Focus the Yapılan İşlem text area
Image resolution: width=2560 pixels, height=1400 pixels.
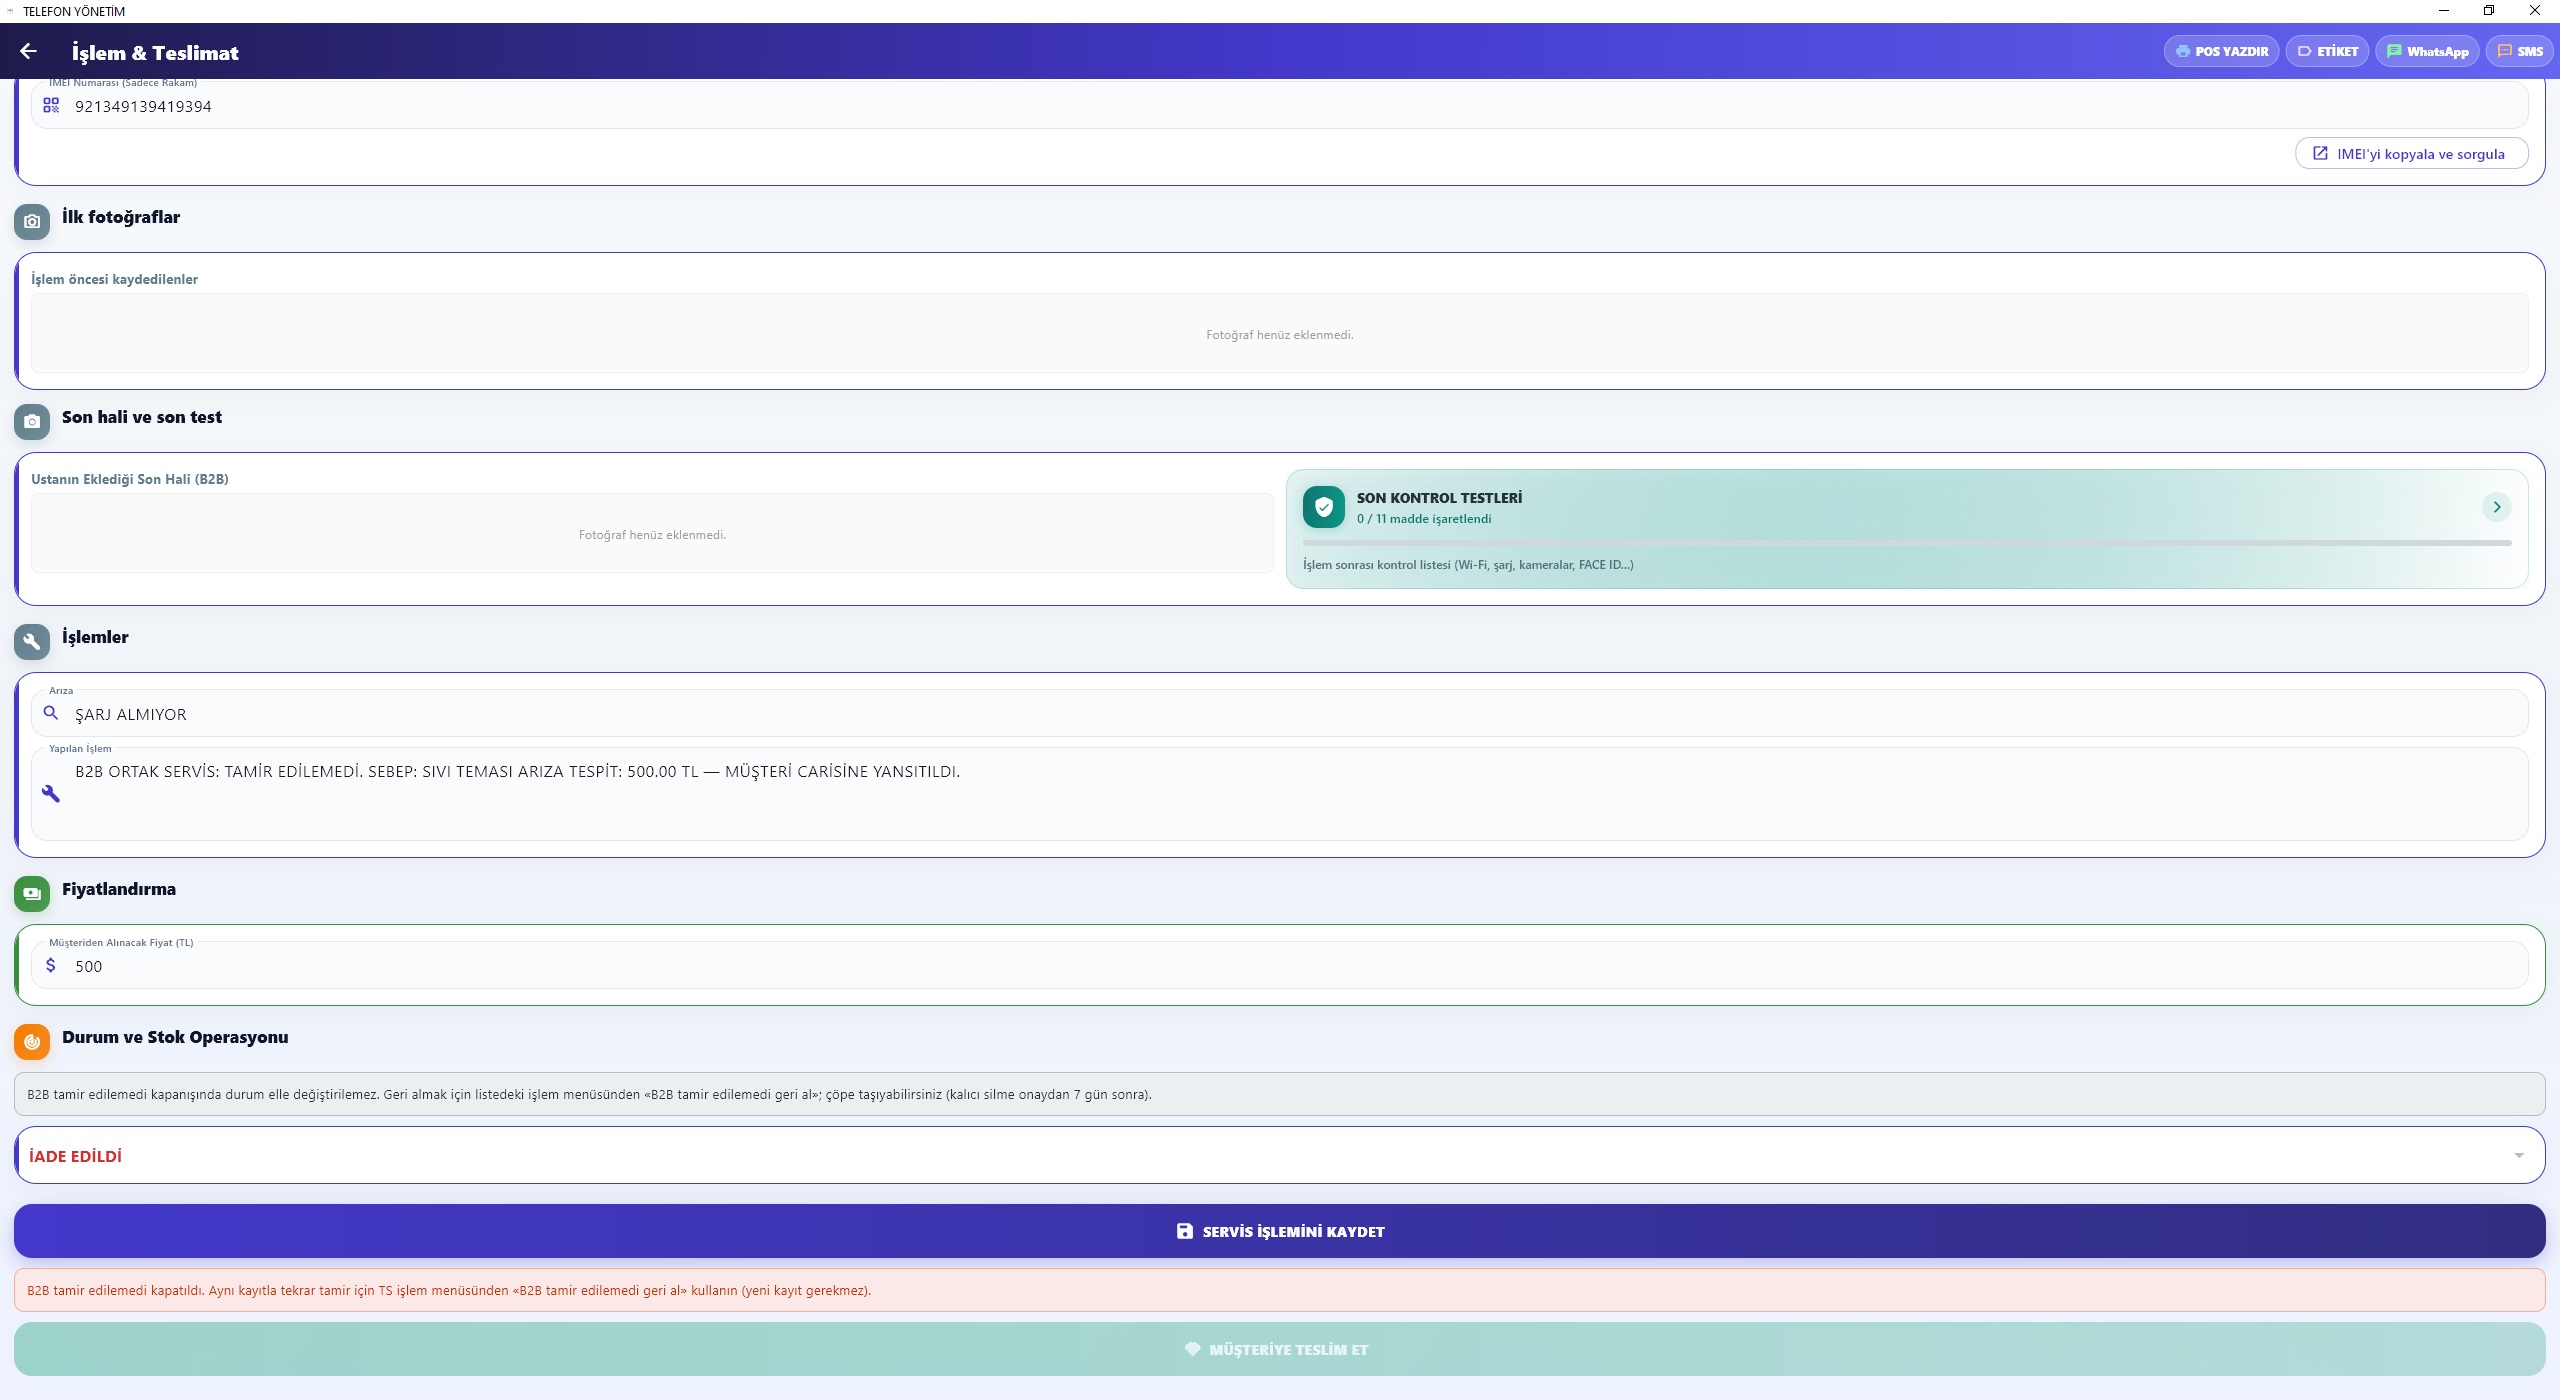point(1279,794)
